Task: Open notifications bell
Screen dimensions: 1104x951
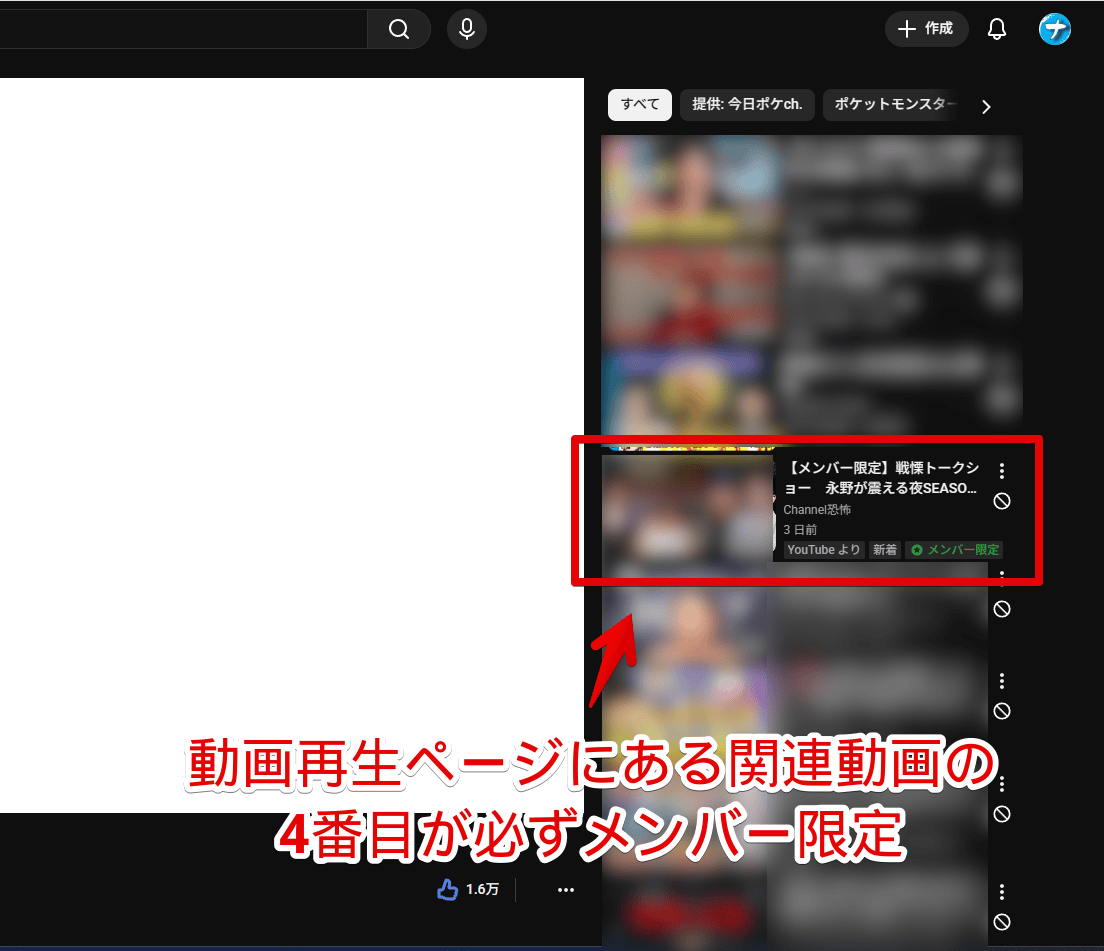Action: click(996, 29)
